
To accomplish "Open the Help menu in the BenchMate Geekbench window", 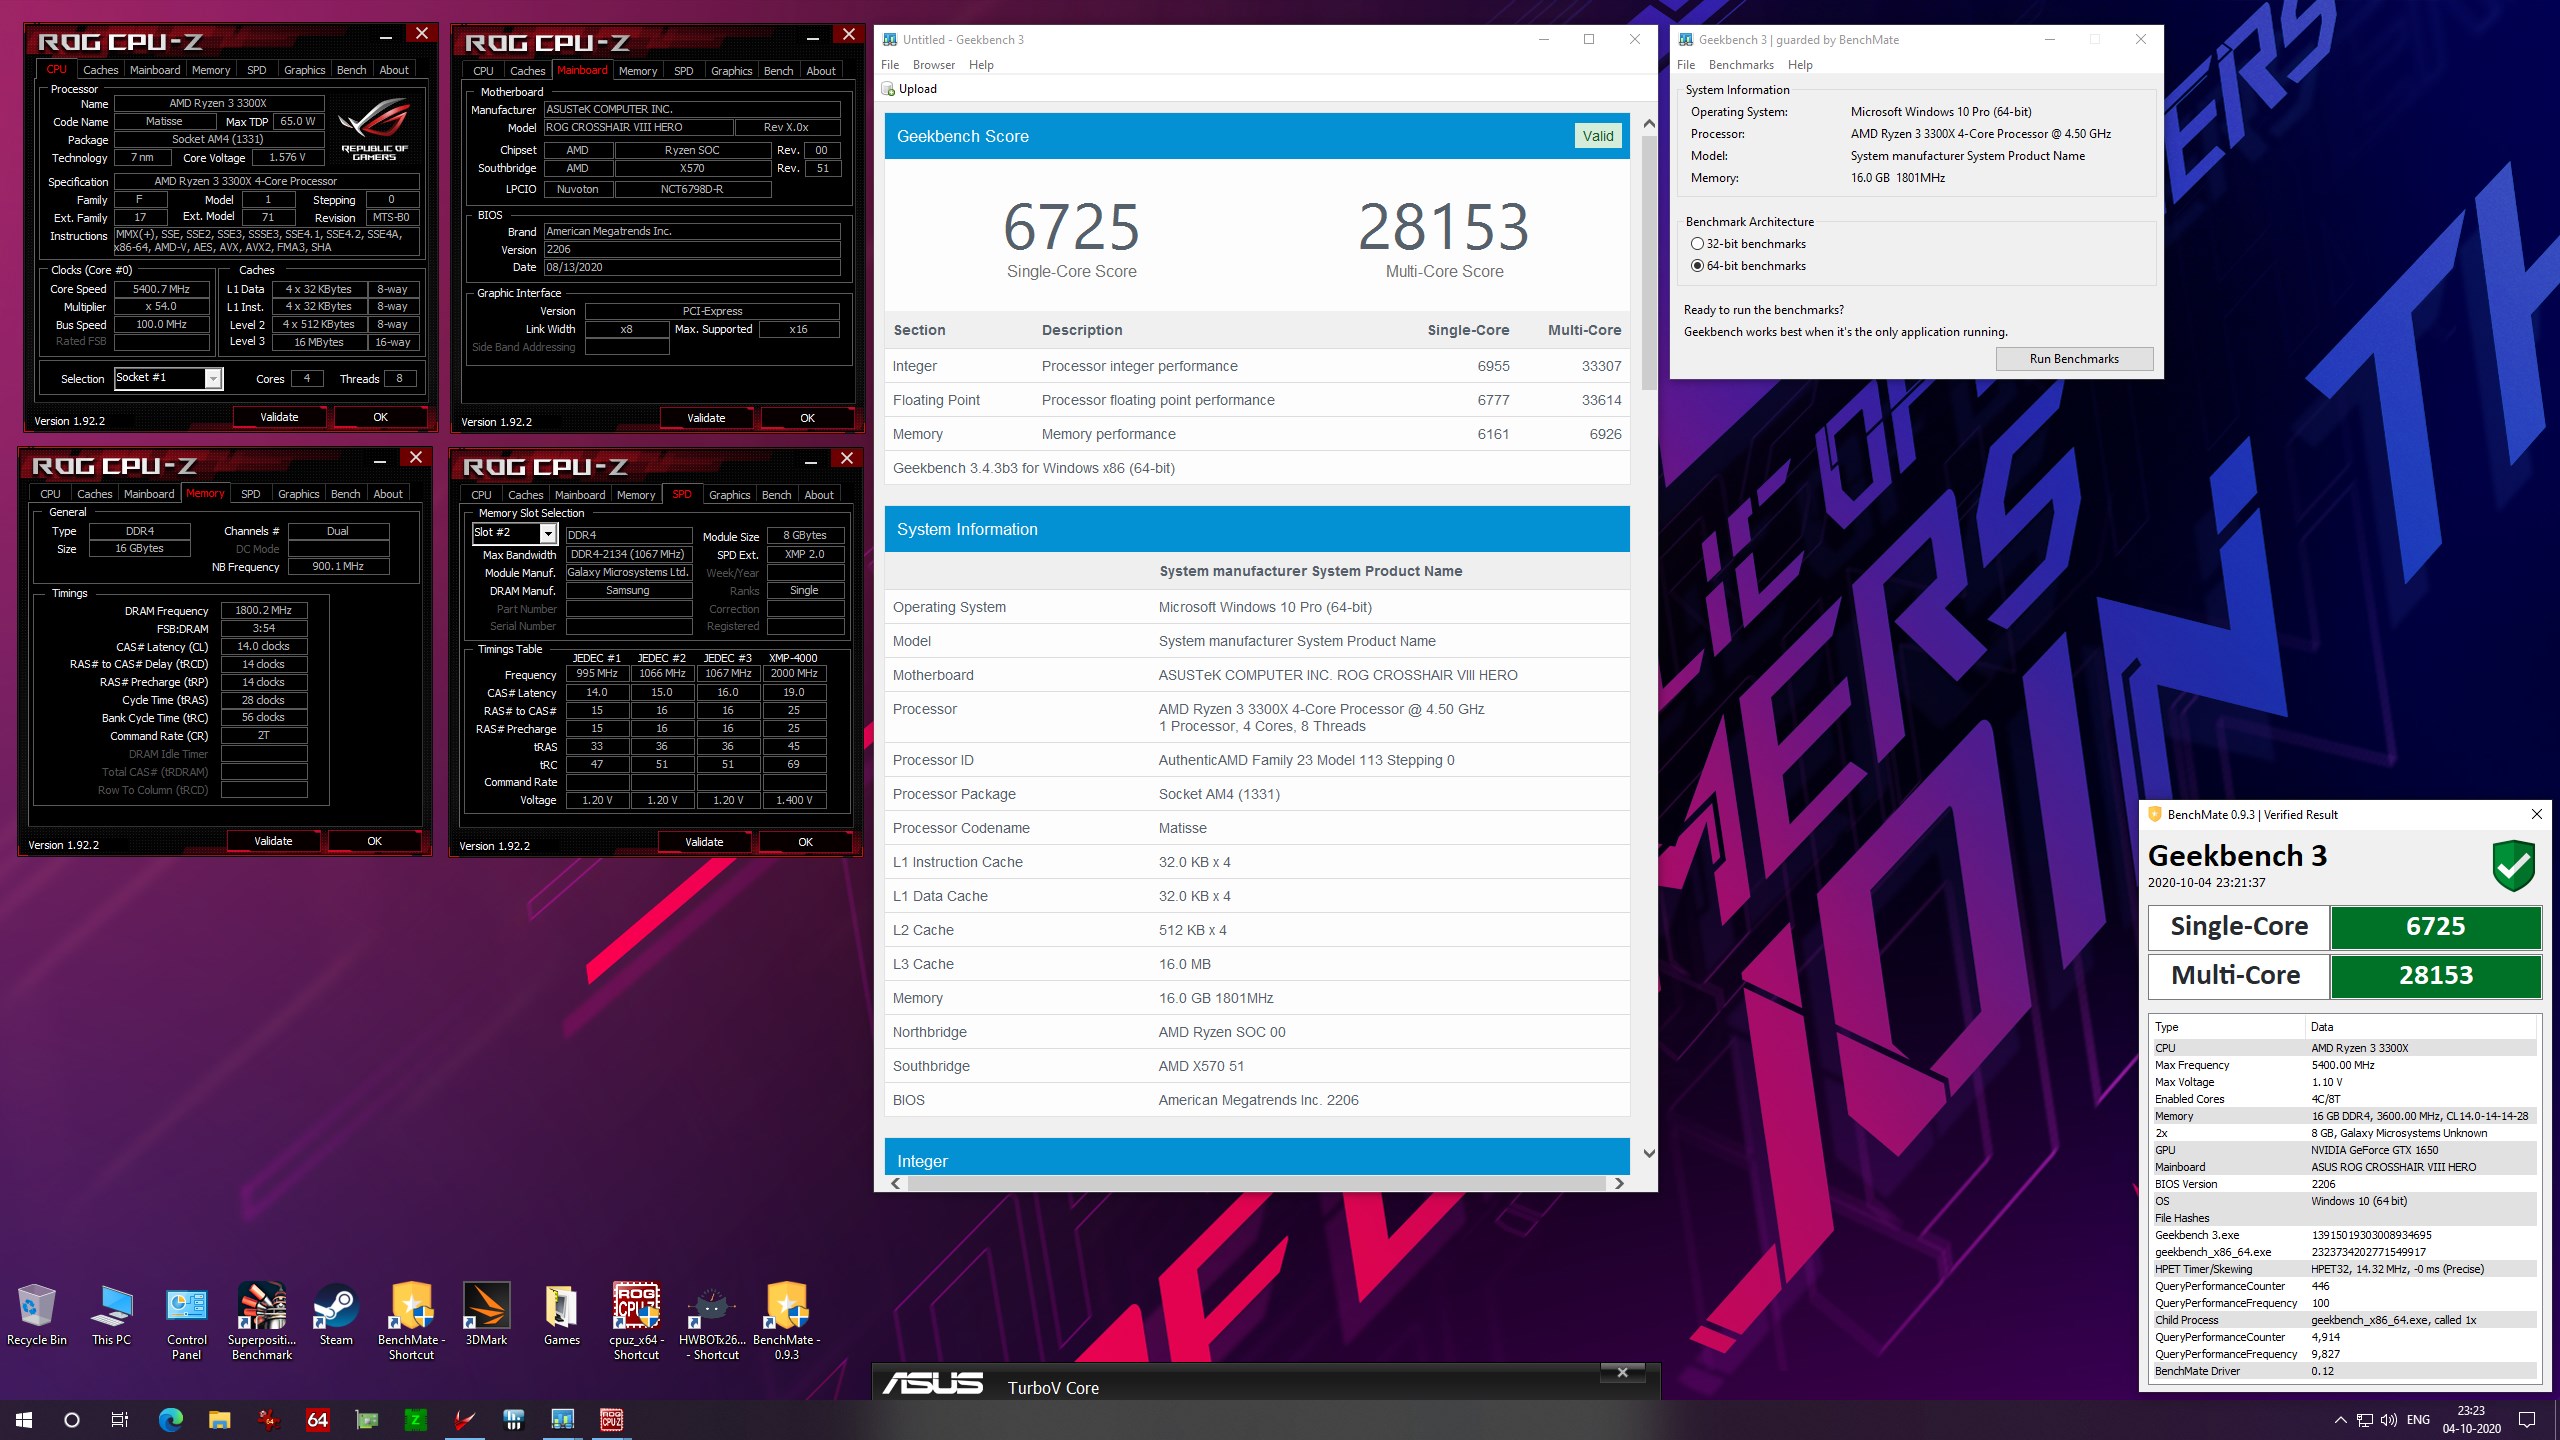I will coord(1800,65).
